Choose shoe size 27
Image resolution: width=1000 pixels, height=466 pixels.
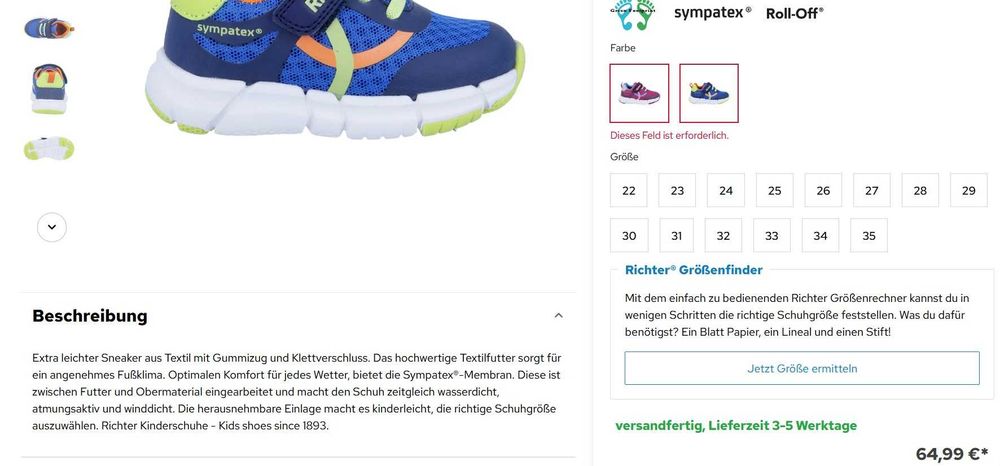(872, 190)
